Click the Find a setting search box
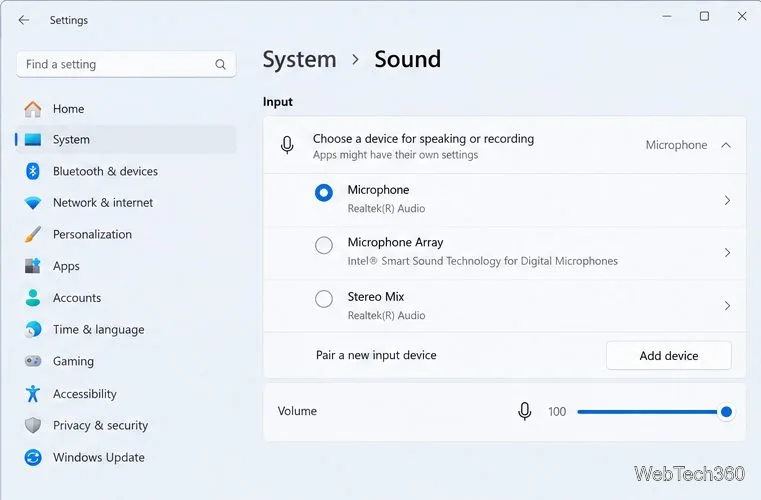761x500 pixels. point(126,64)
